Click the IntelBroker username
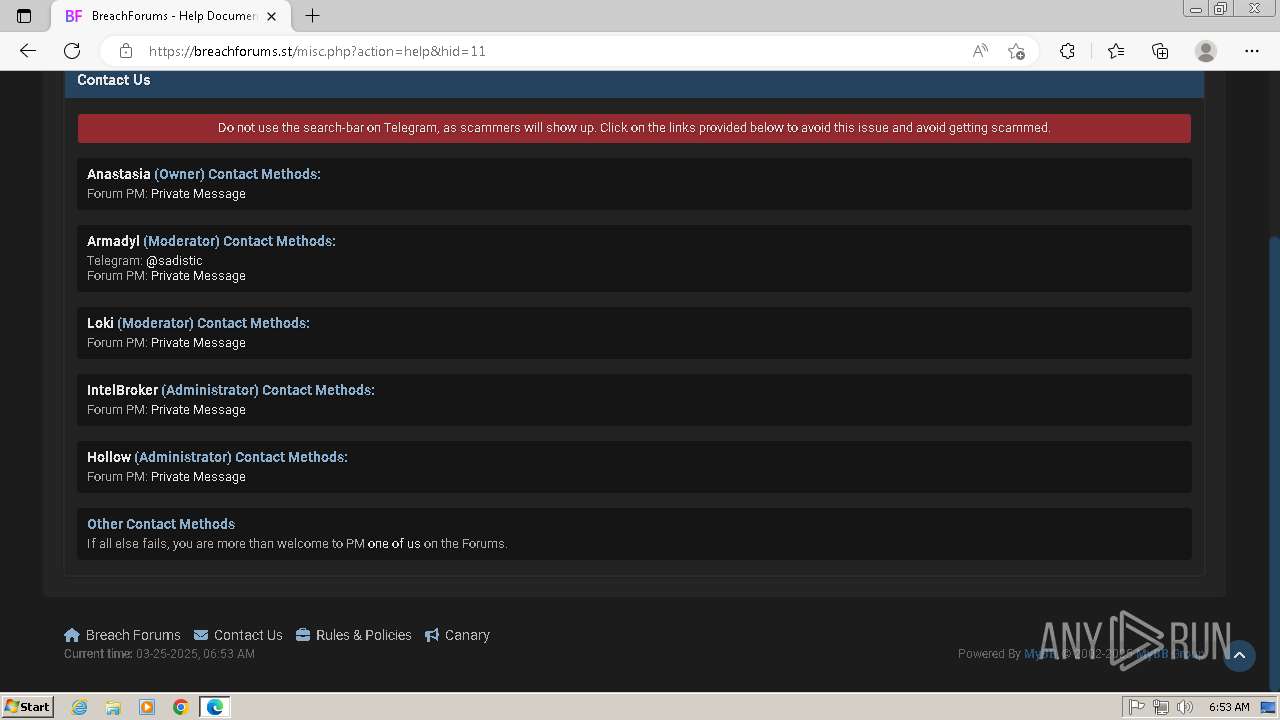 coord(122,390)
